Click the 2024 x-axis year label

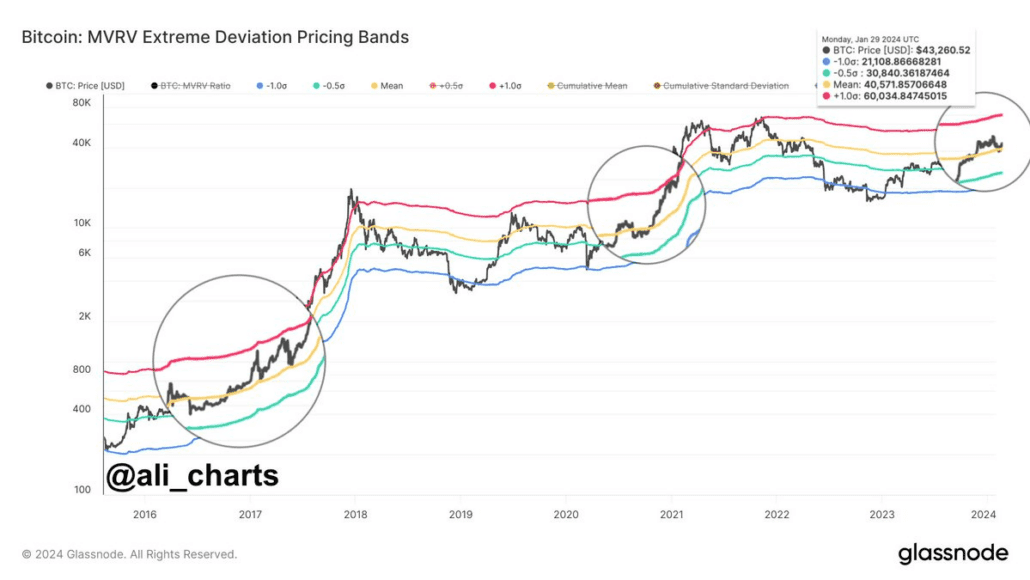(x=984, y=515)
